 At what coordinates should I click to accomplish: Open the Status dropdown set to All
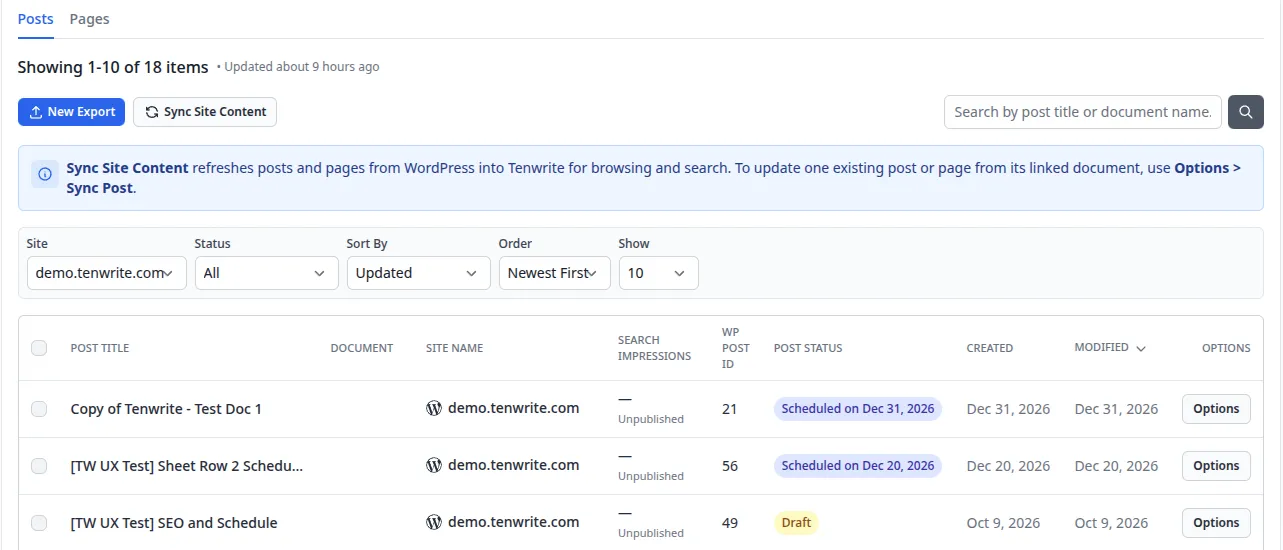pyautogui.click(x=267, y=273)
